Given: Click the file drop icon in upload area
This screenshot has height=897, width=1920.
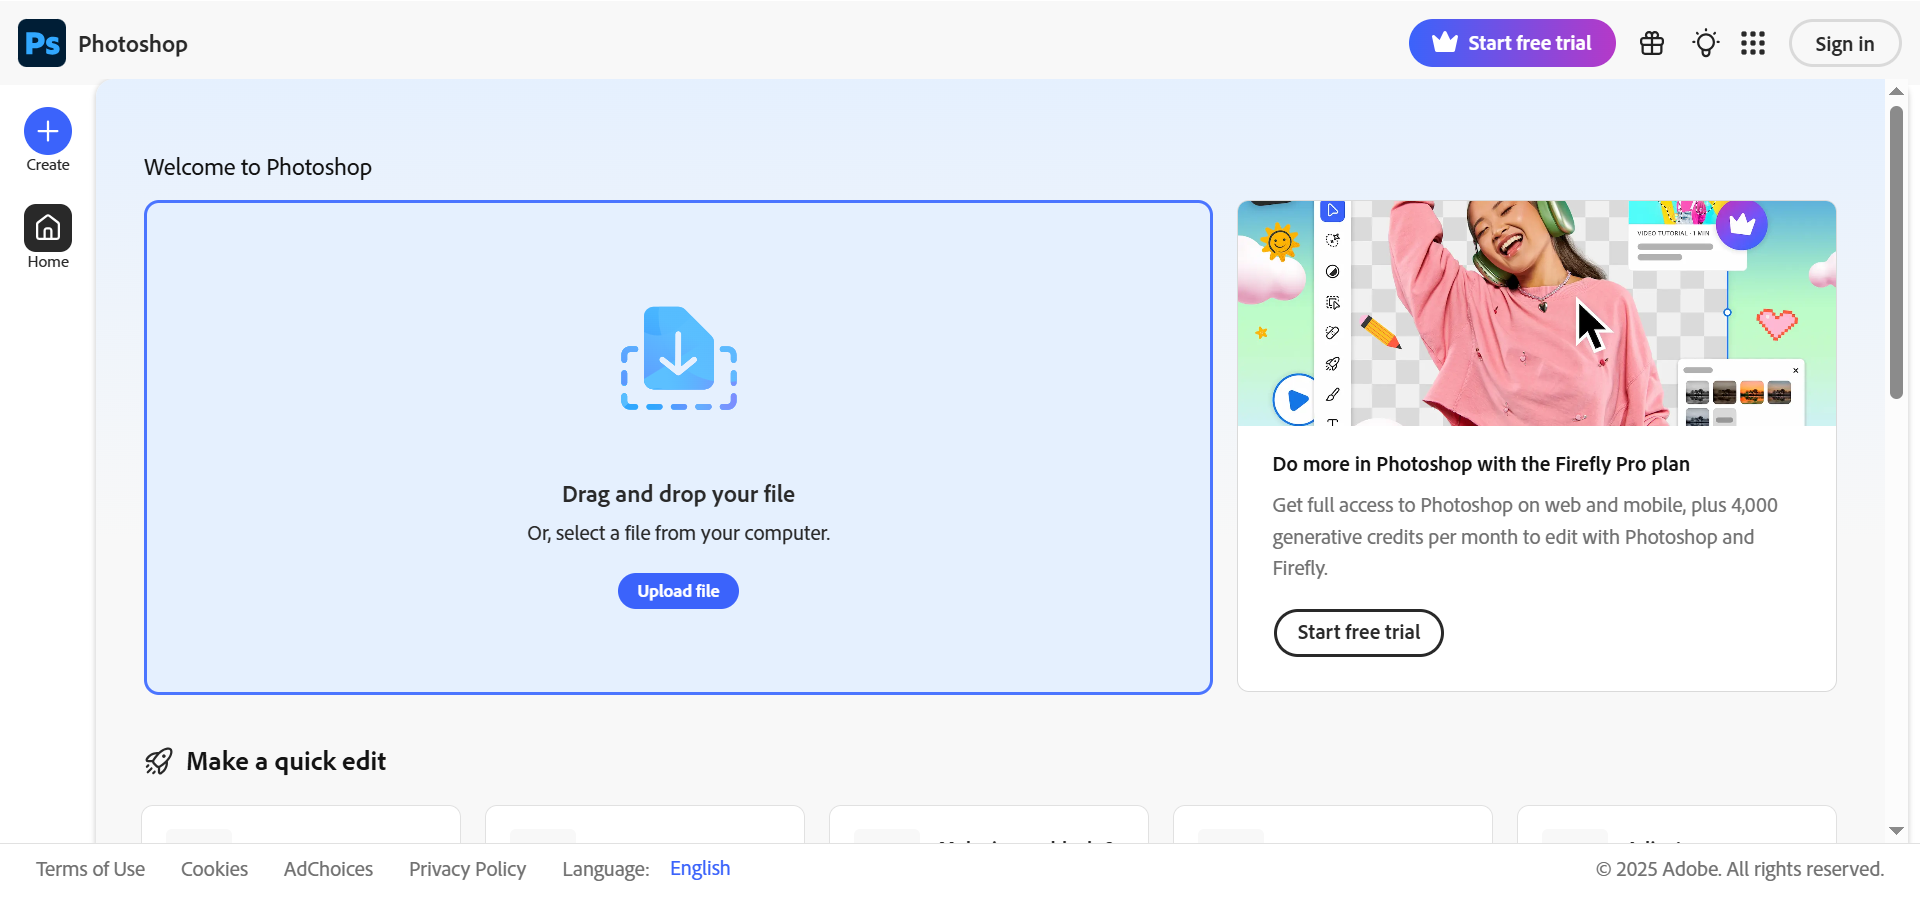Looking at the screenshot, I should coord(679,358).
